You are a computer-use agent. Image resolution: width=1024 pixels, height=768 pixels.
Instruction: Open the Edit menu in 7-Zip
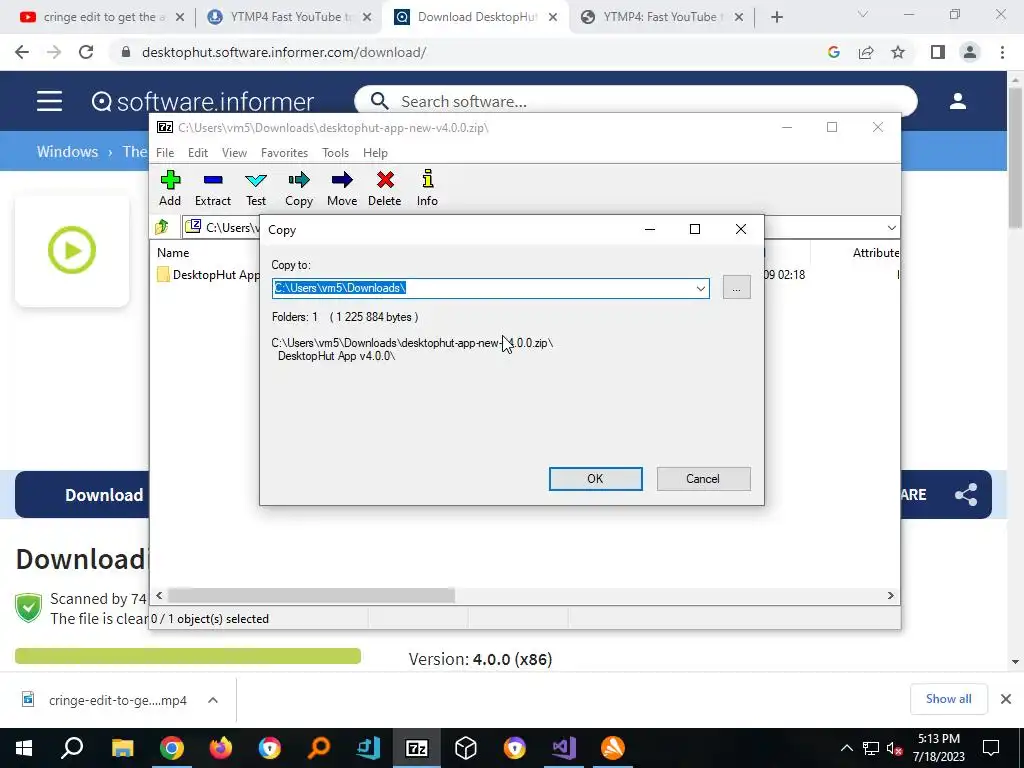point(198,152)
